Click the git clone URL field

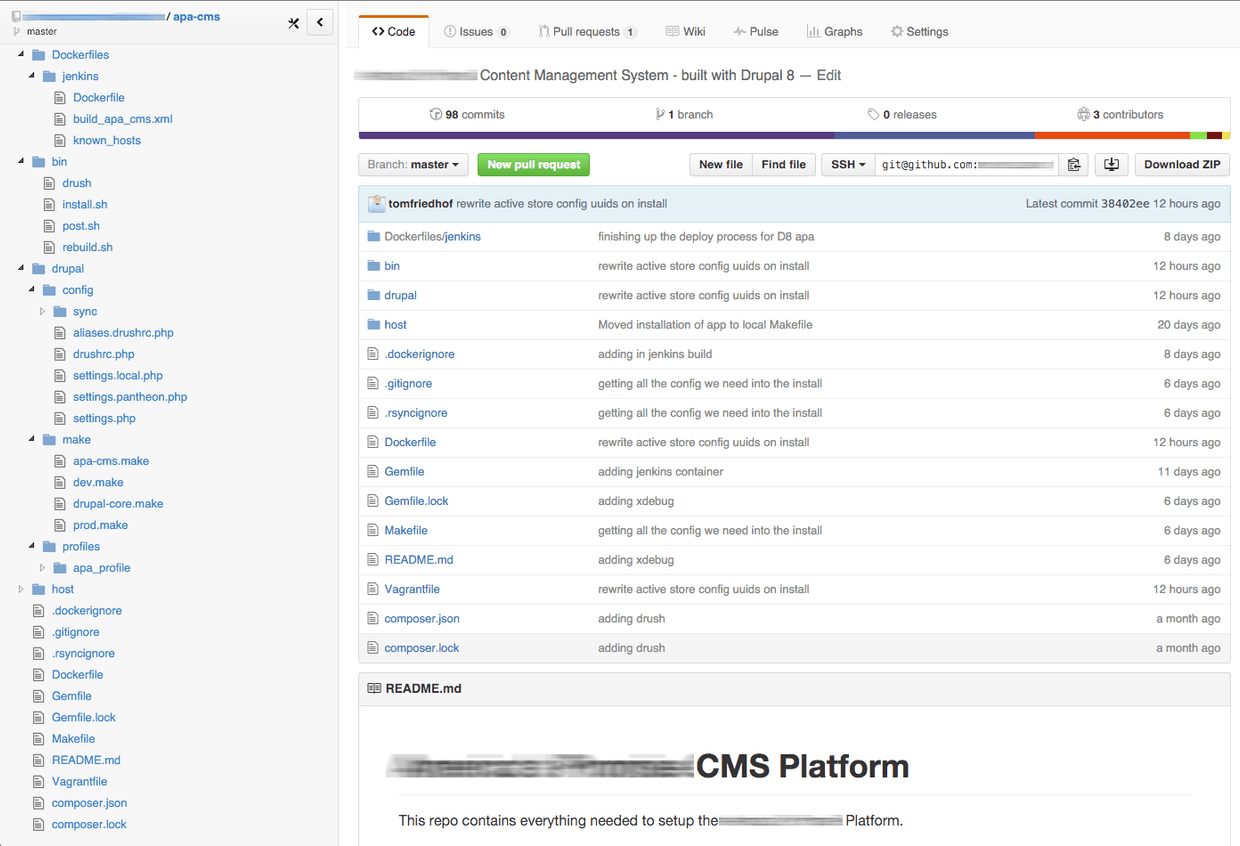tap(968, 165)
